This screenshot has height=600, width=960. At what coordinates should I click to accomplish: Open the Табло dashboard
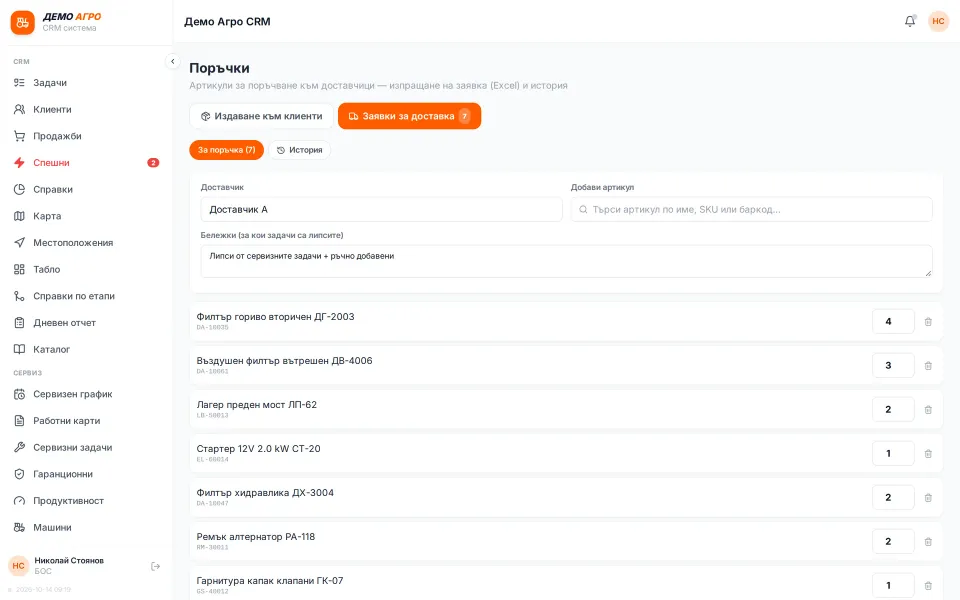(86, 269)
